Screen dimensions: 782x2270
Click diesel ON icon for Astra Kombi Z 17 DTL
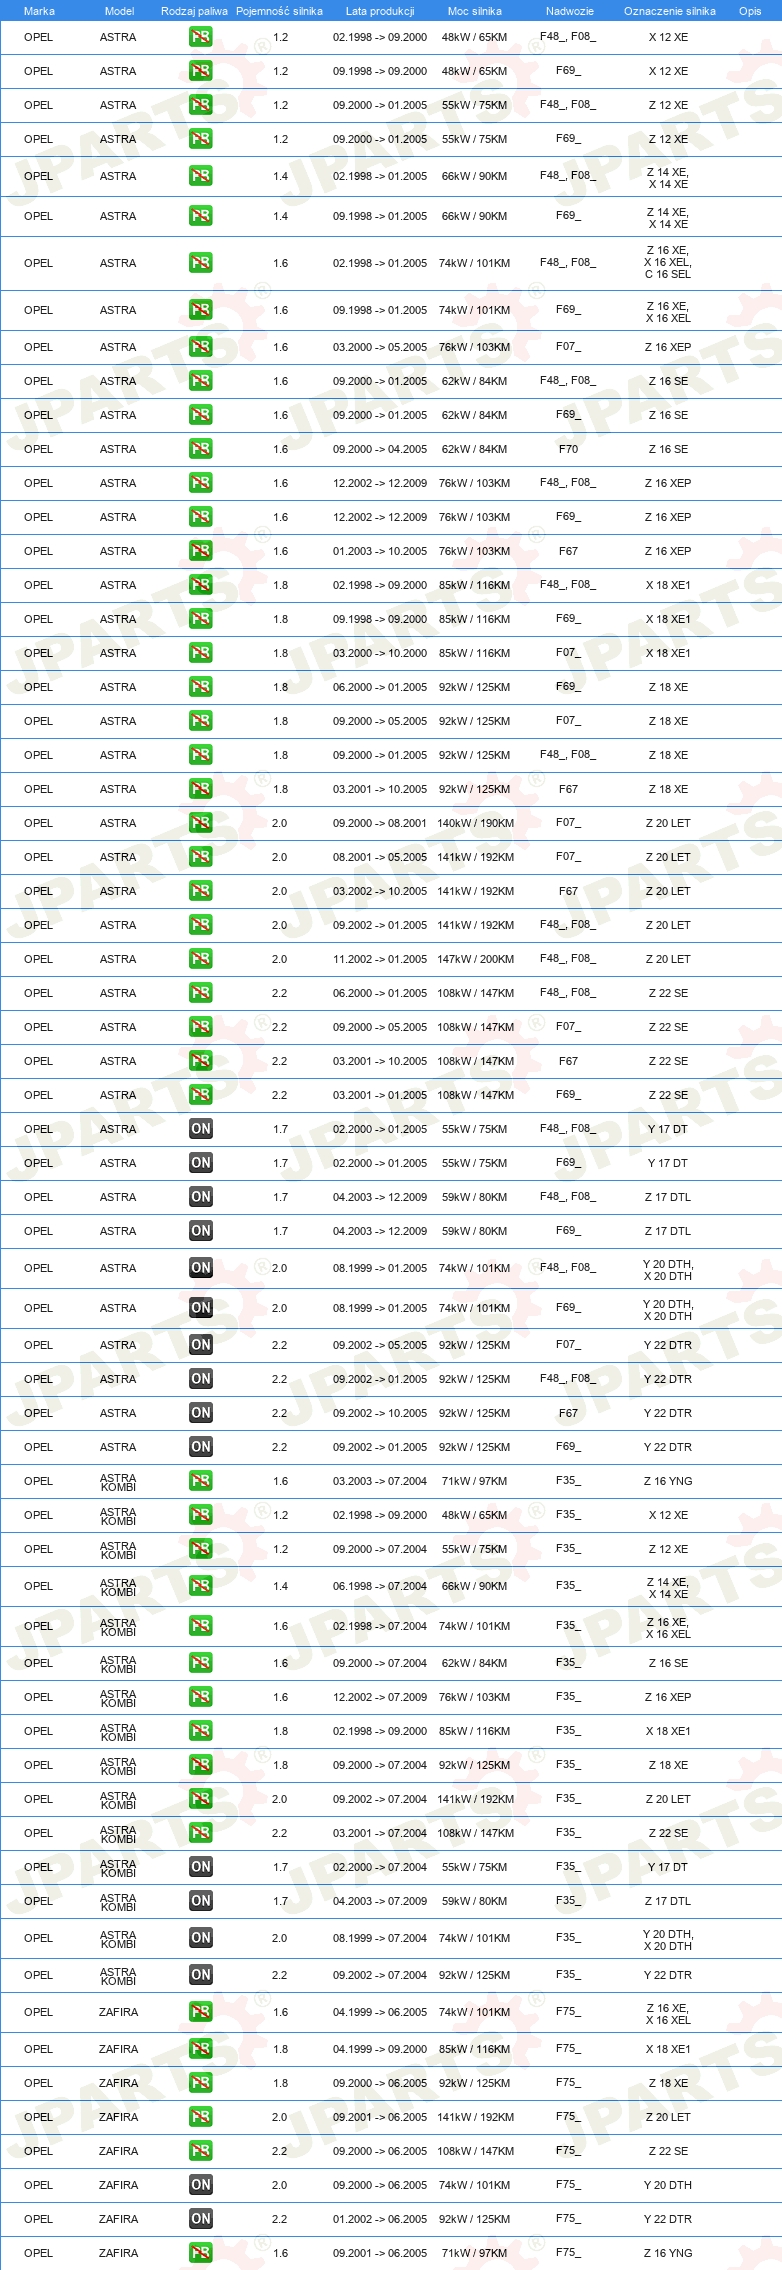[201, 1901]
